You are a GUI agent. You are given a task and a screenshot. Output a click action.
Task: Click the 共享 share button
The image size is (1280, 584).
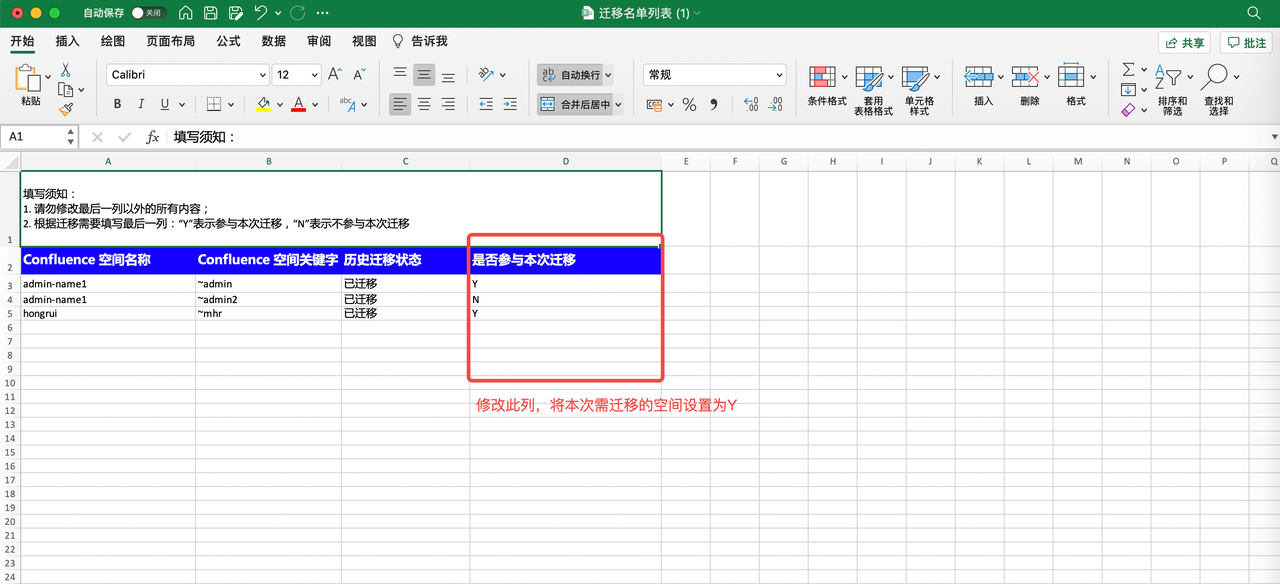[x=1184, y=43]
